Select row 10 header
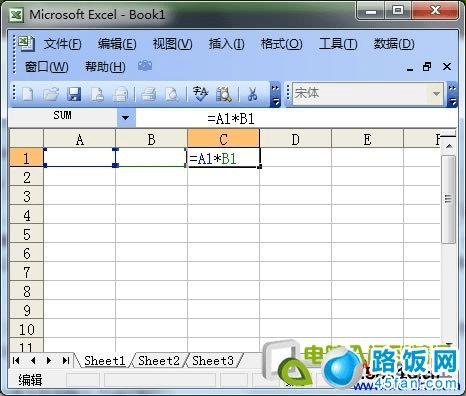 [x=26, y=329]
